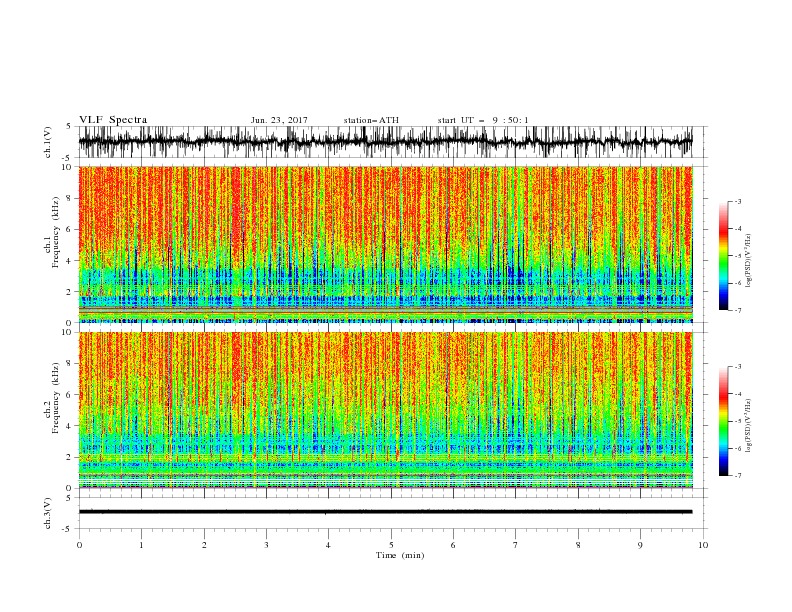Screen dimensions: 792x612
Task: Click the upper PSD color bar beside ch.1
Action: click(723, 256)
